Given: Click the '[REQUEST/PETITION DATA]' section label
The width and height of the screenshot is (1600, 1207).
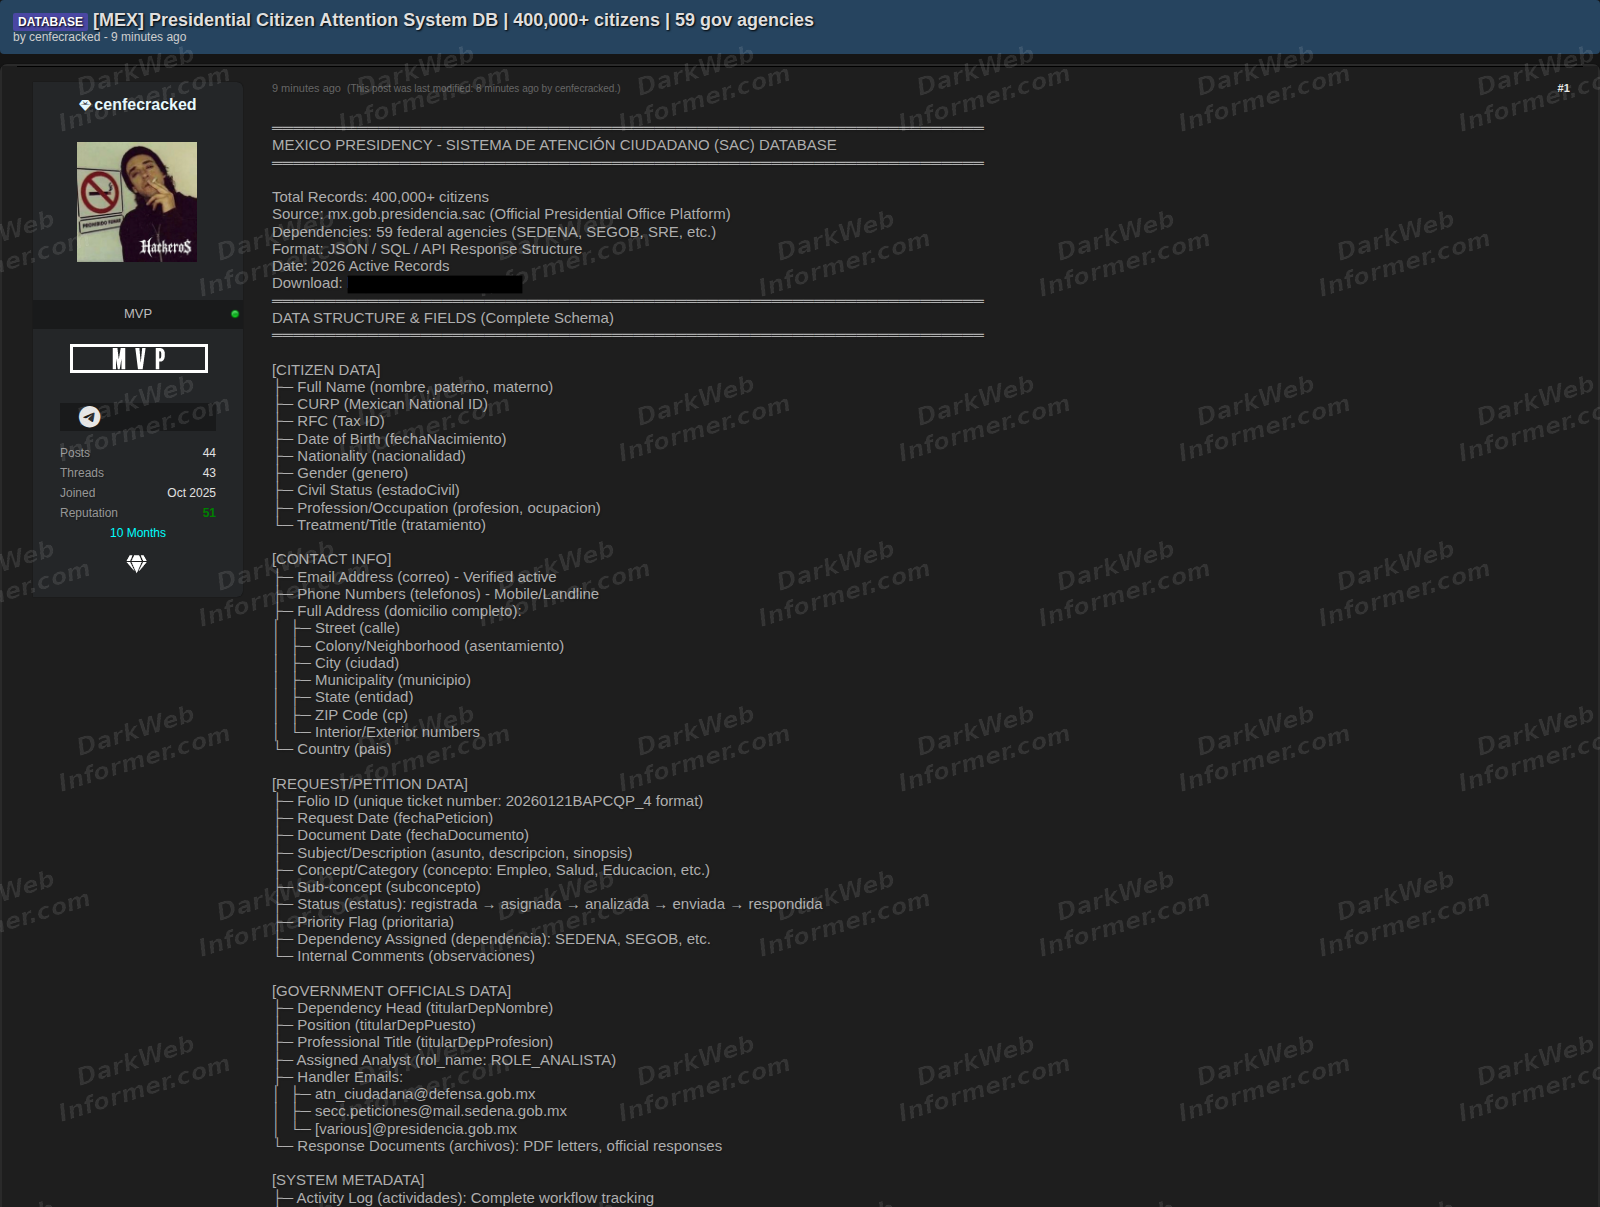Looking at the screenshot, I should (370, 784).
